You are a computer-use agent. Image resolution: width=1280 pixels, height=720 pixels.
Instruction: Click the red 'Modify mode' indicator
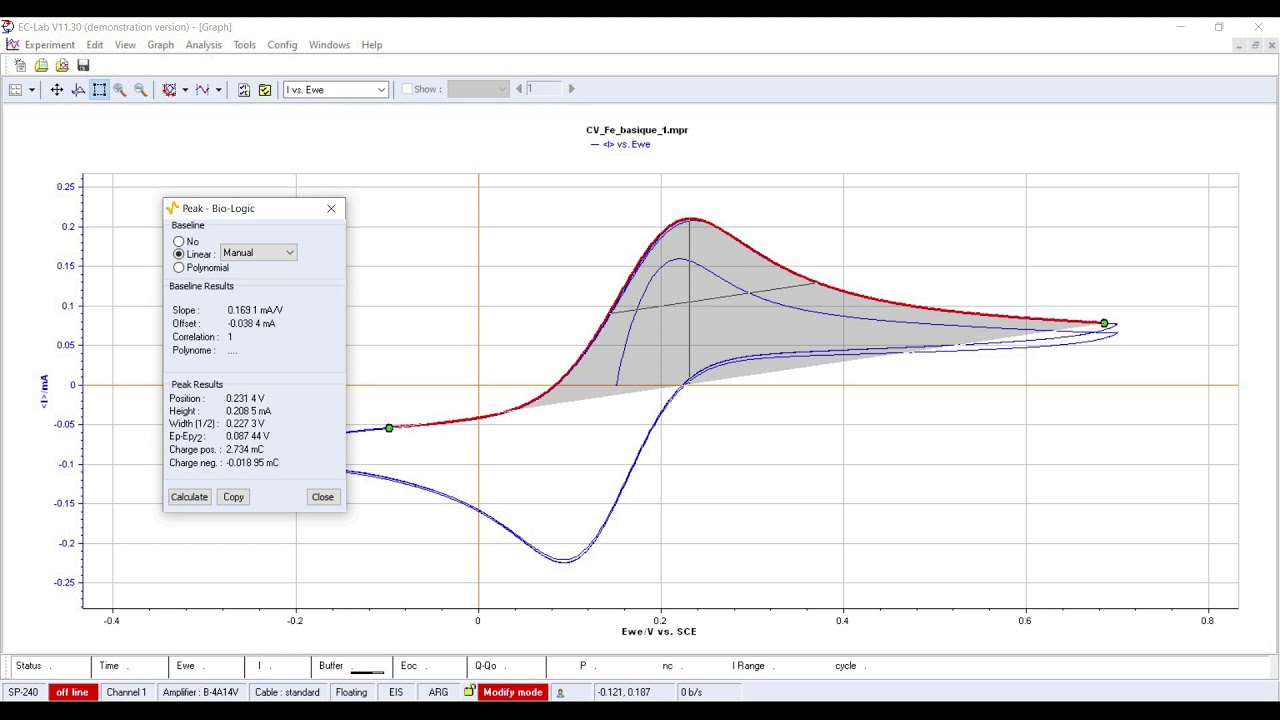tap(512, 692)
